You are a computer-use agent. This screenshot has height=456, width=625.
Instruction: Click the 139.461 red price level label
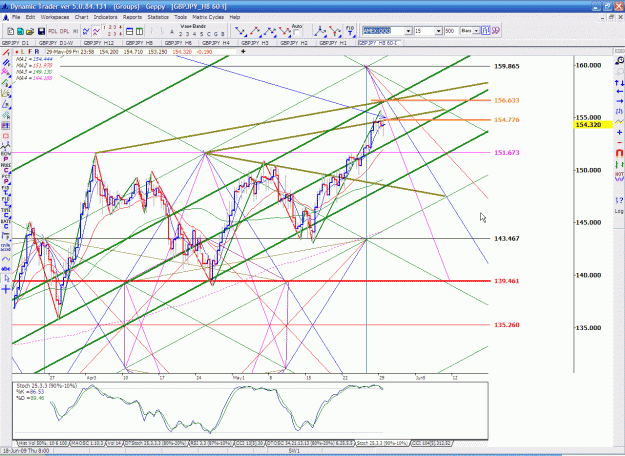click(507, 281)
